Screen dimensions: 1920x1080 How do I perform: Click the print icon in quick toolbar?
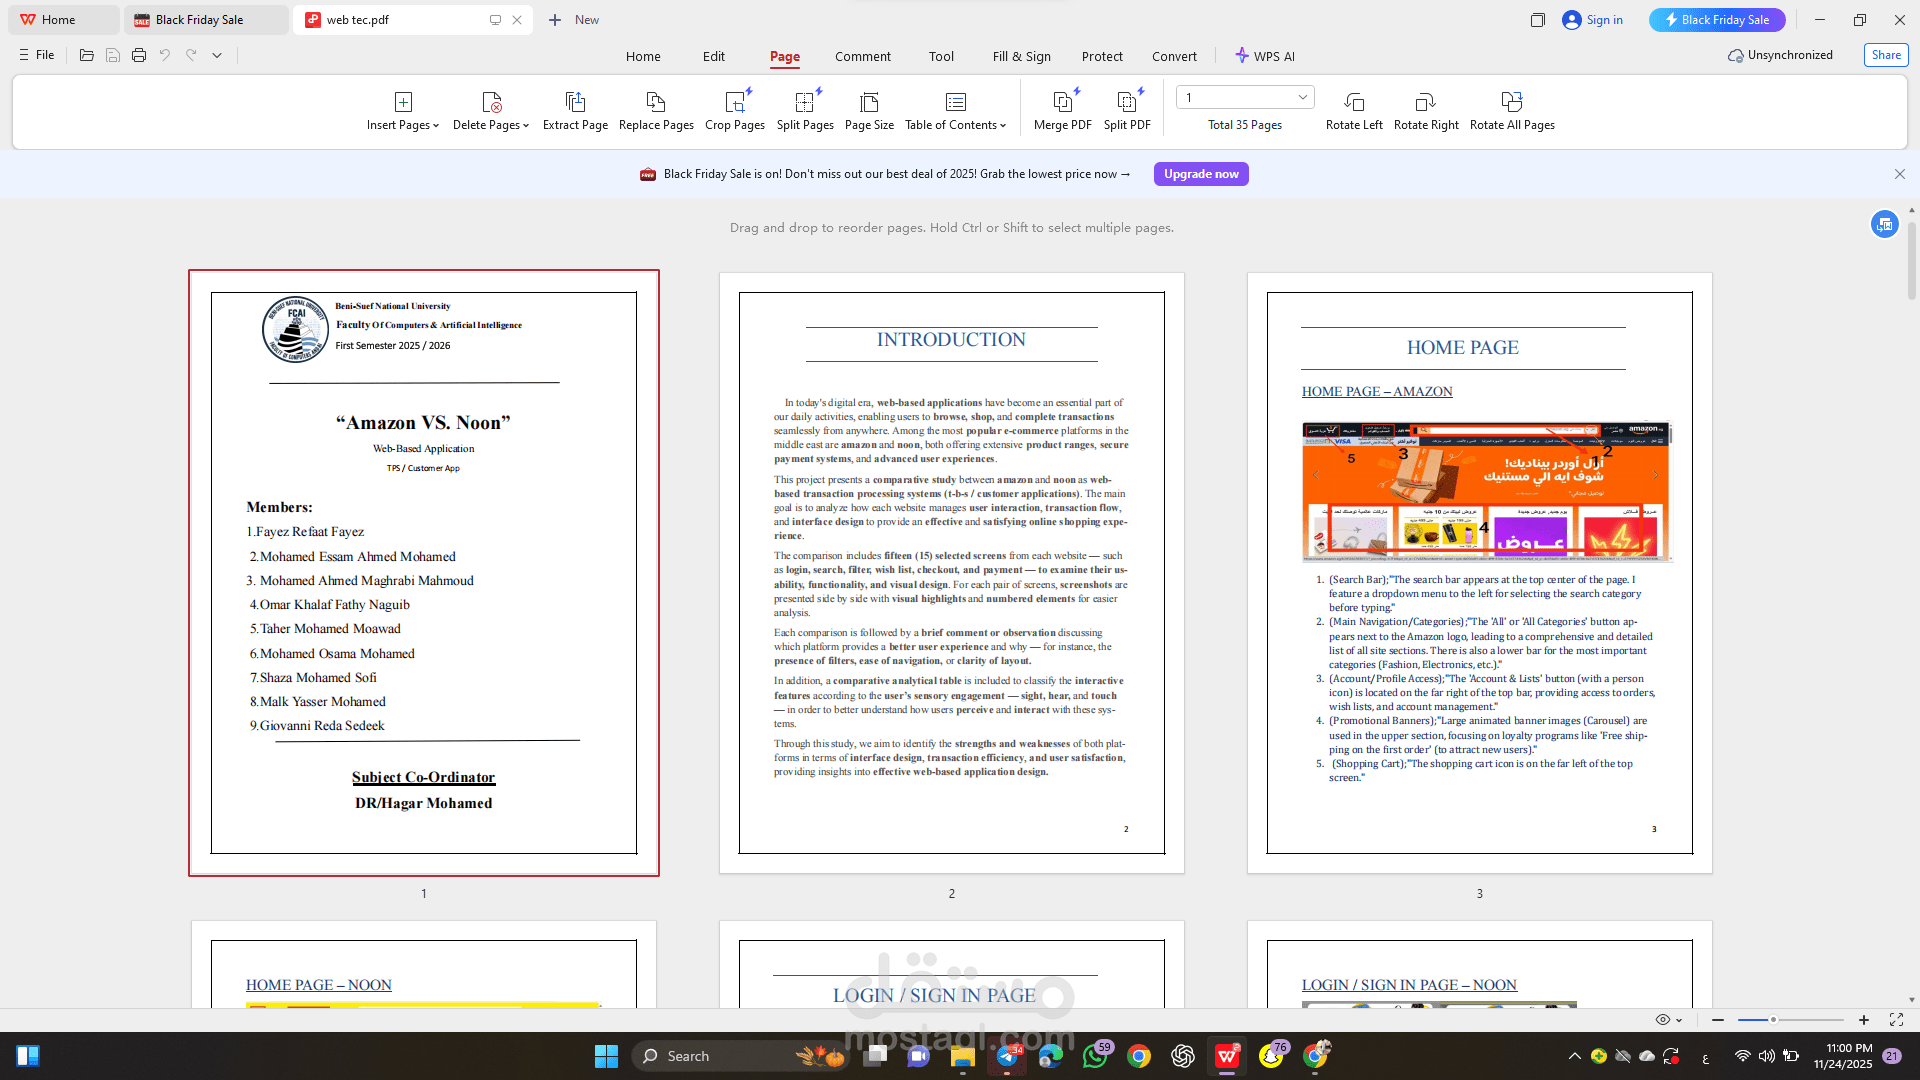click(139, 56)
